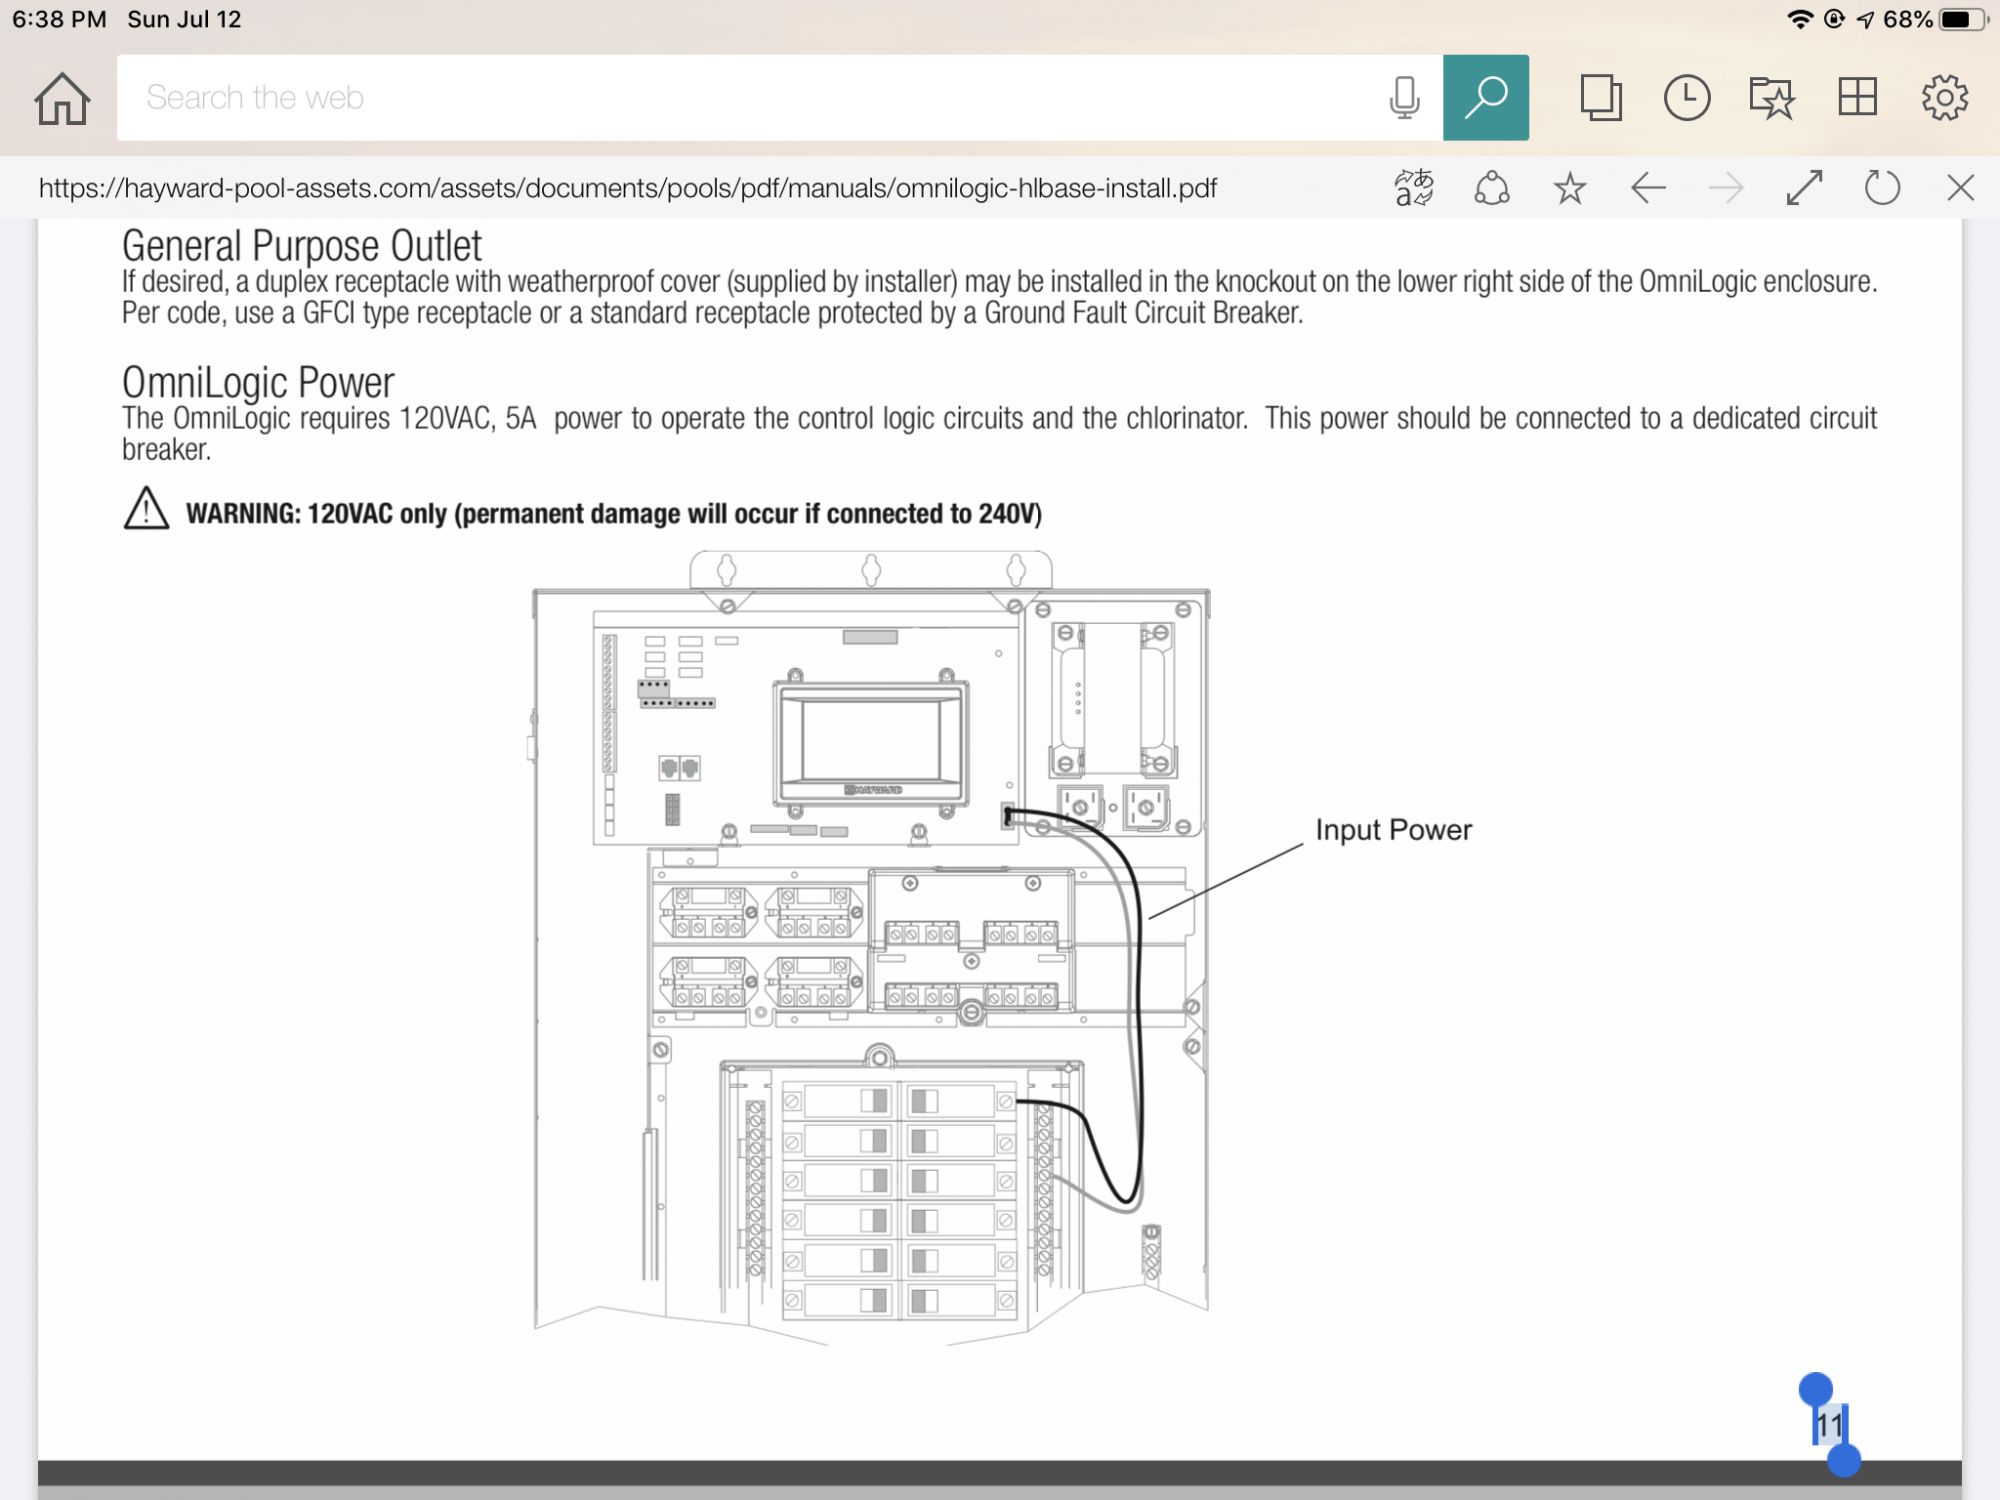Navigate forward with right arrow
2000x1500 pixels.
[1726, 188]
